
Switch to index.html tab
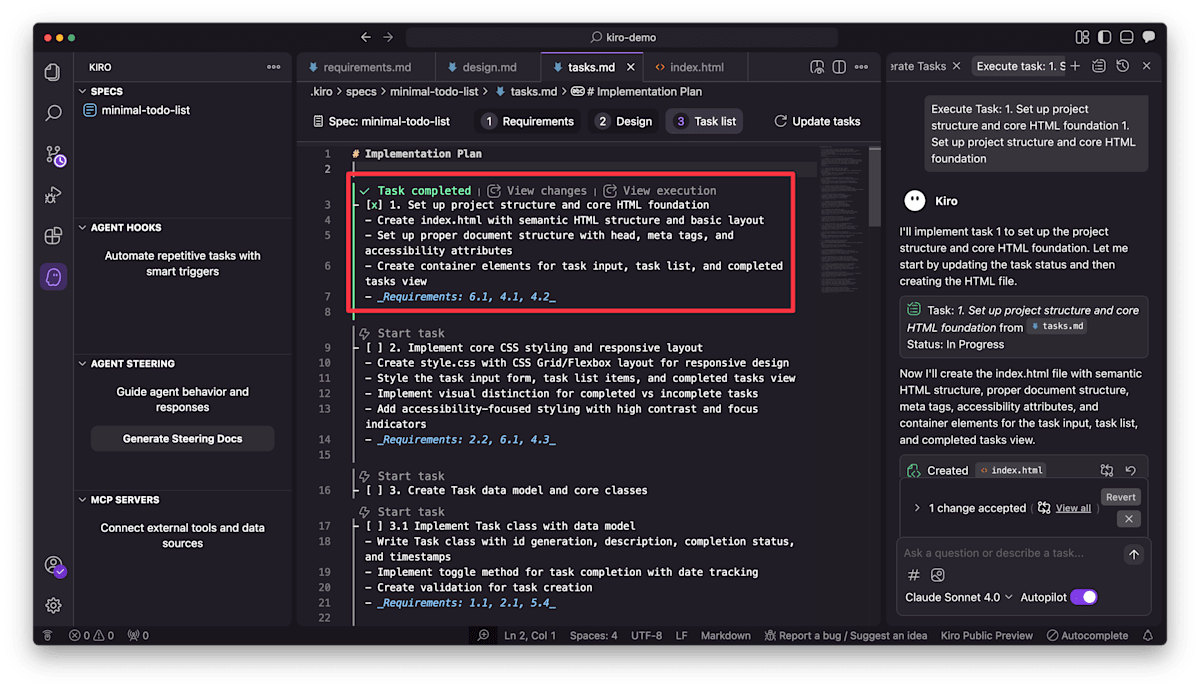(x=696, y=67)
